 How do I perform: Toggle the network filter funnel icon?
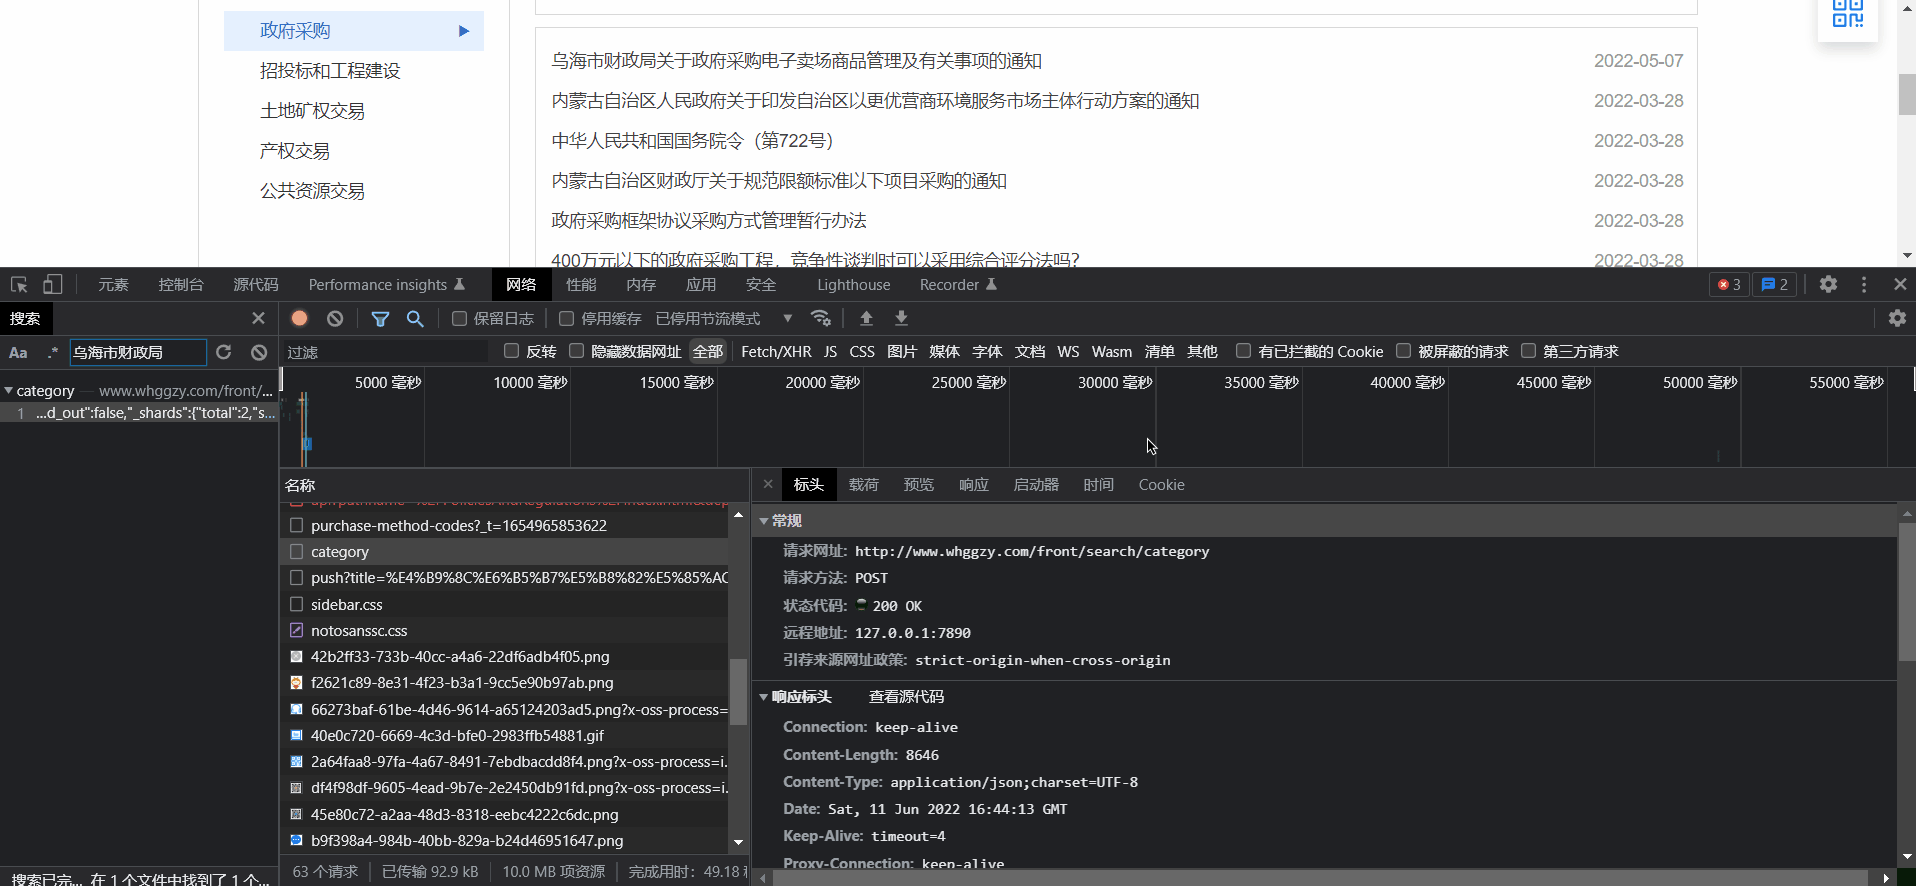point(380,319)
